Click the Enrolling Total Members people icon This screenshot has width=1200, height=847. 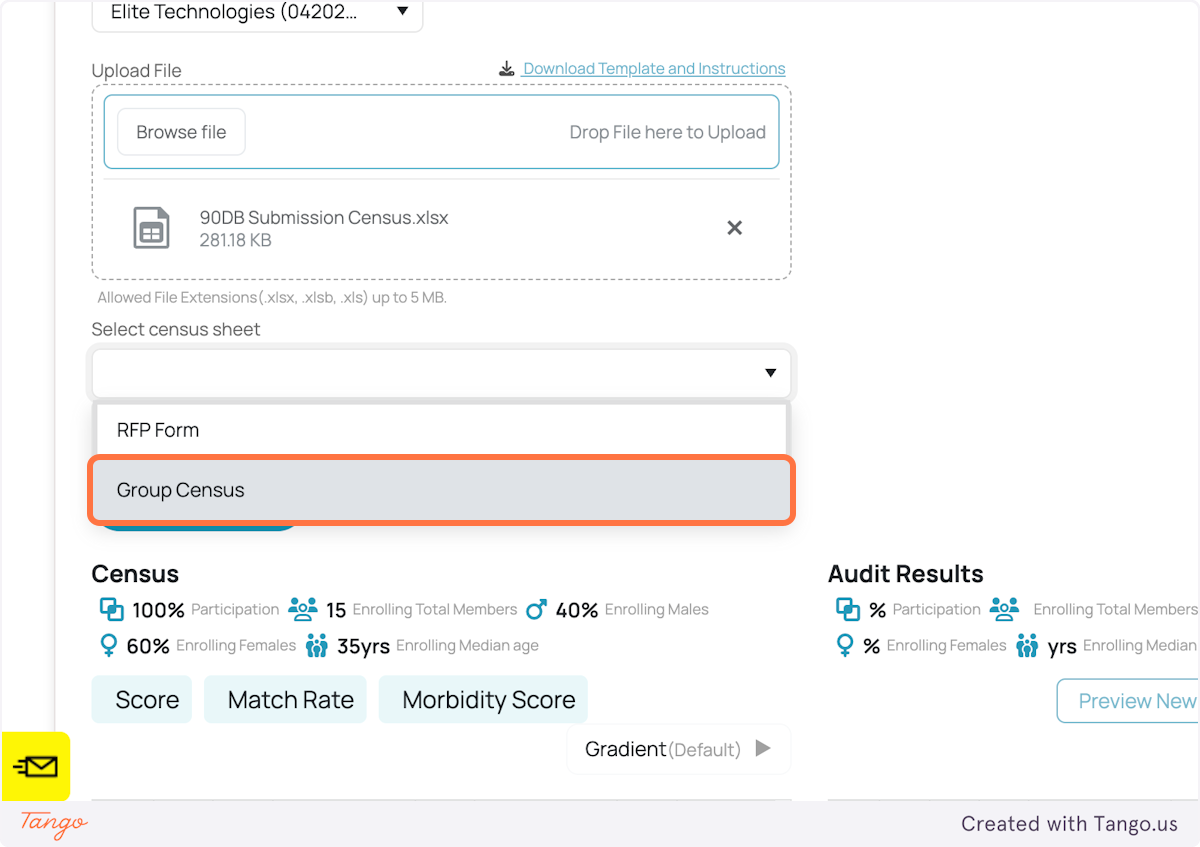302,608
